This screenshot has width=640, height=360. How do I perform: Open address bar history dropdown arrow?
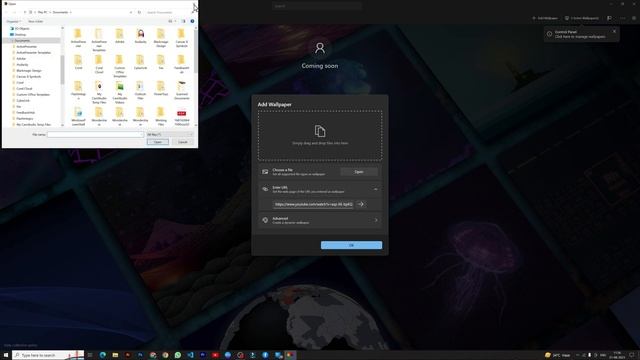point(131,12)
